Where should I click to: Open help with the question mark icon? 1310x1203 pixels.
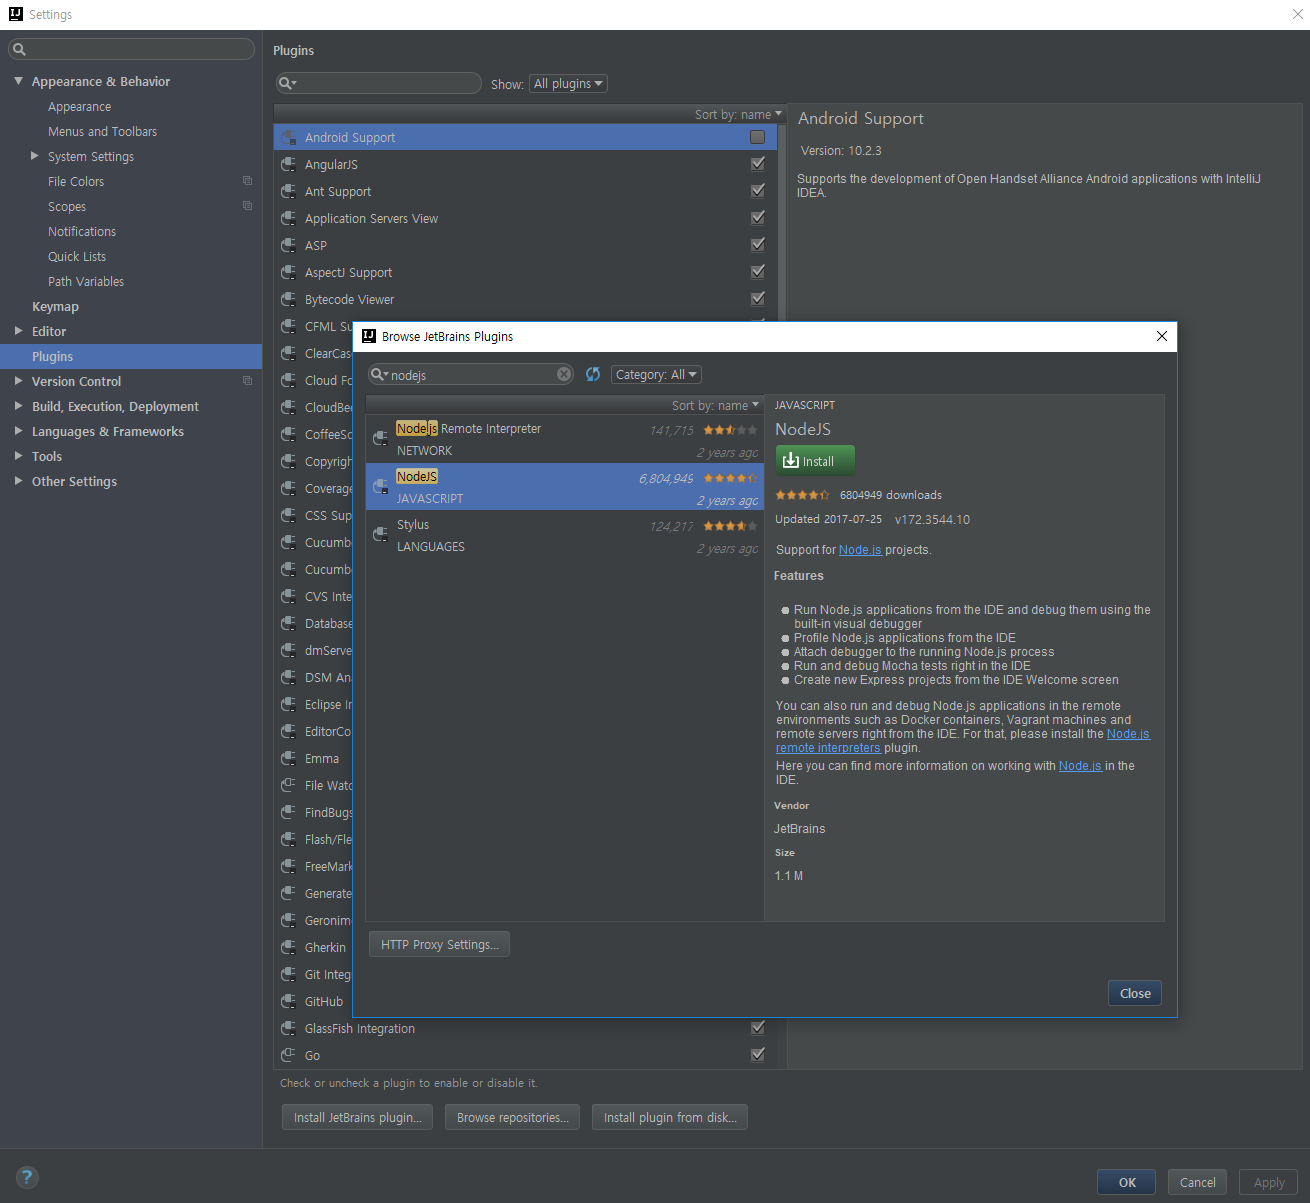tap(27, 1177)
